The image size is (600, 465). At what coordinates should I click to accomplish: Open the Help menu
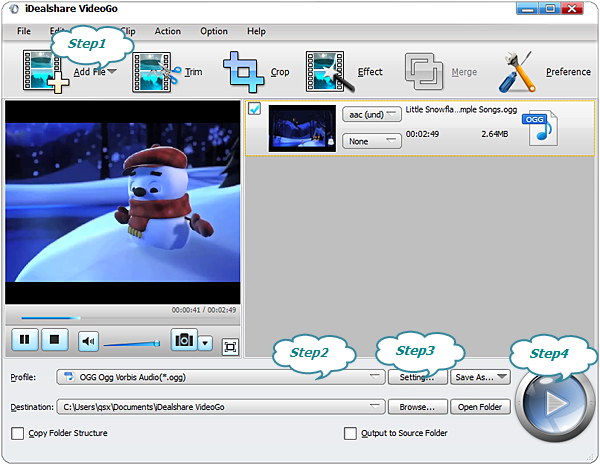(256, 31)
